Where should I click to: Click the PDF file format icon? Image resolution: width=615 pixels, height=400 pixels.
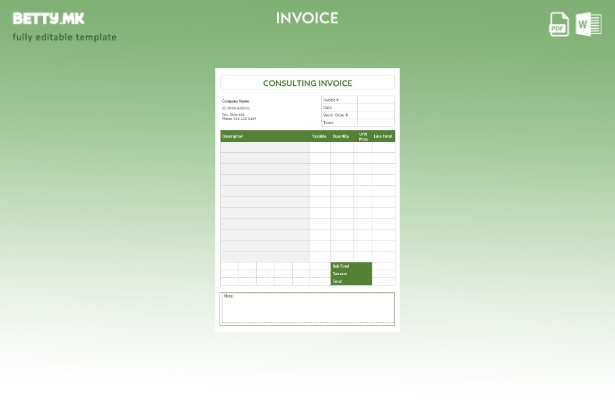[559, 25]
